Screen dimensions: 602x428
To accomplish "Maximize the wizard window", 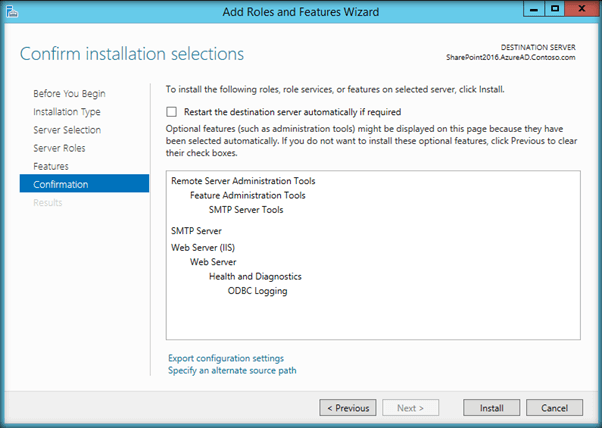I will (x=553, y=11).
